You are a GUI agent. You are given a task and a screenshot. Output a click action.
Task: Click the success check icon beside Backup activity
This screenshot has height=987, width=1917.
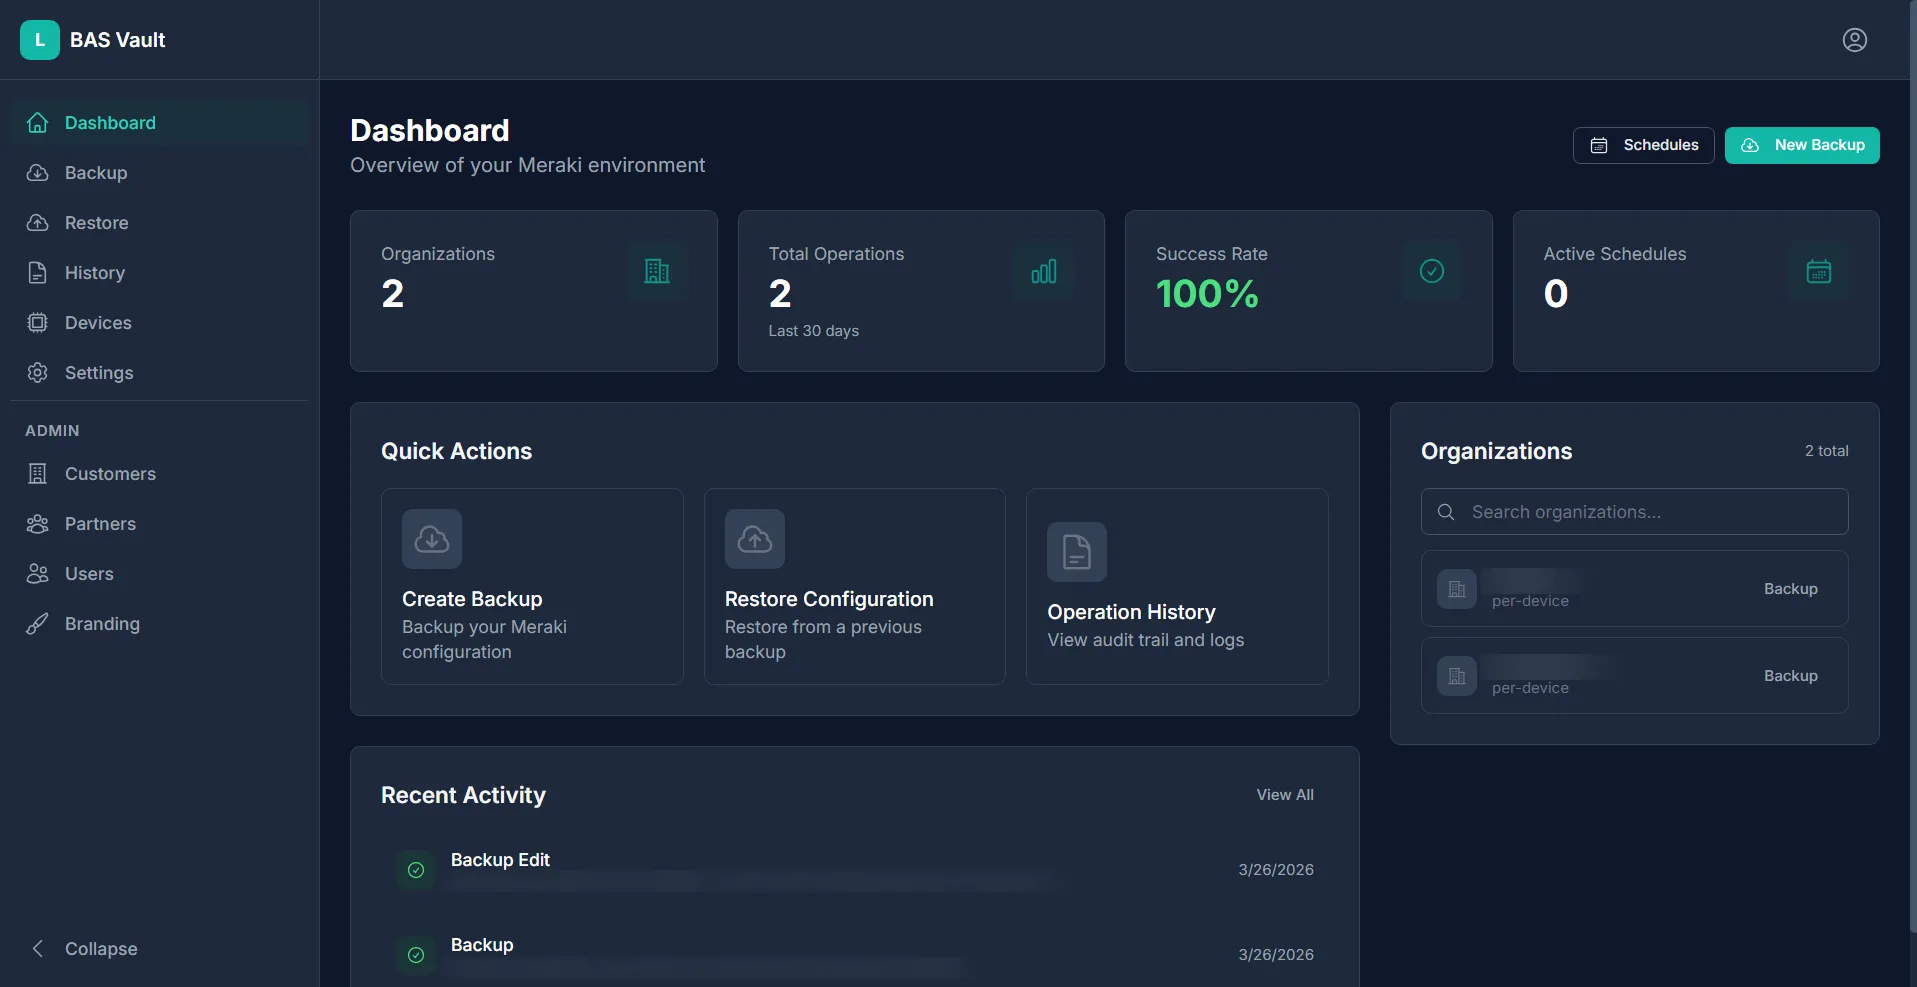[x=416, y=955]
